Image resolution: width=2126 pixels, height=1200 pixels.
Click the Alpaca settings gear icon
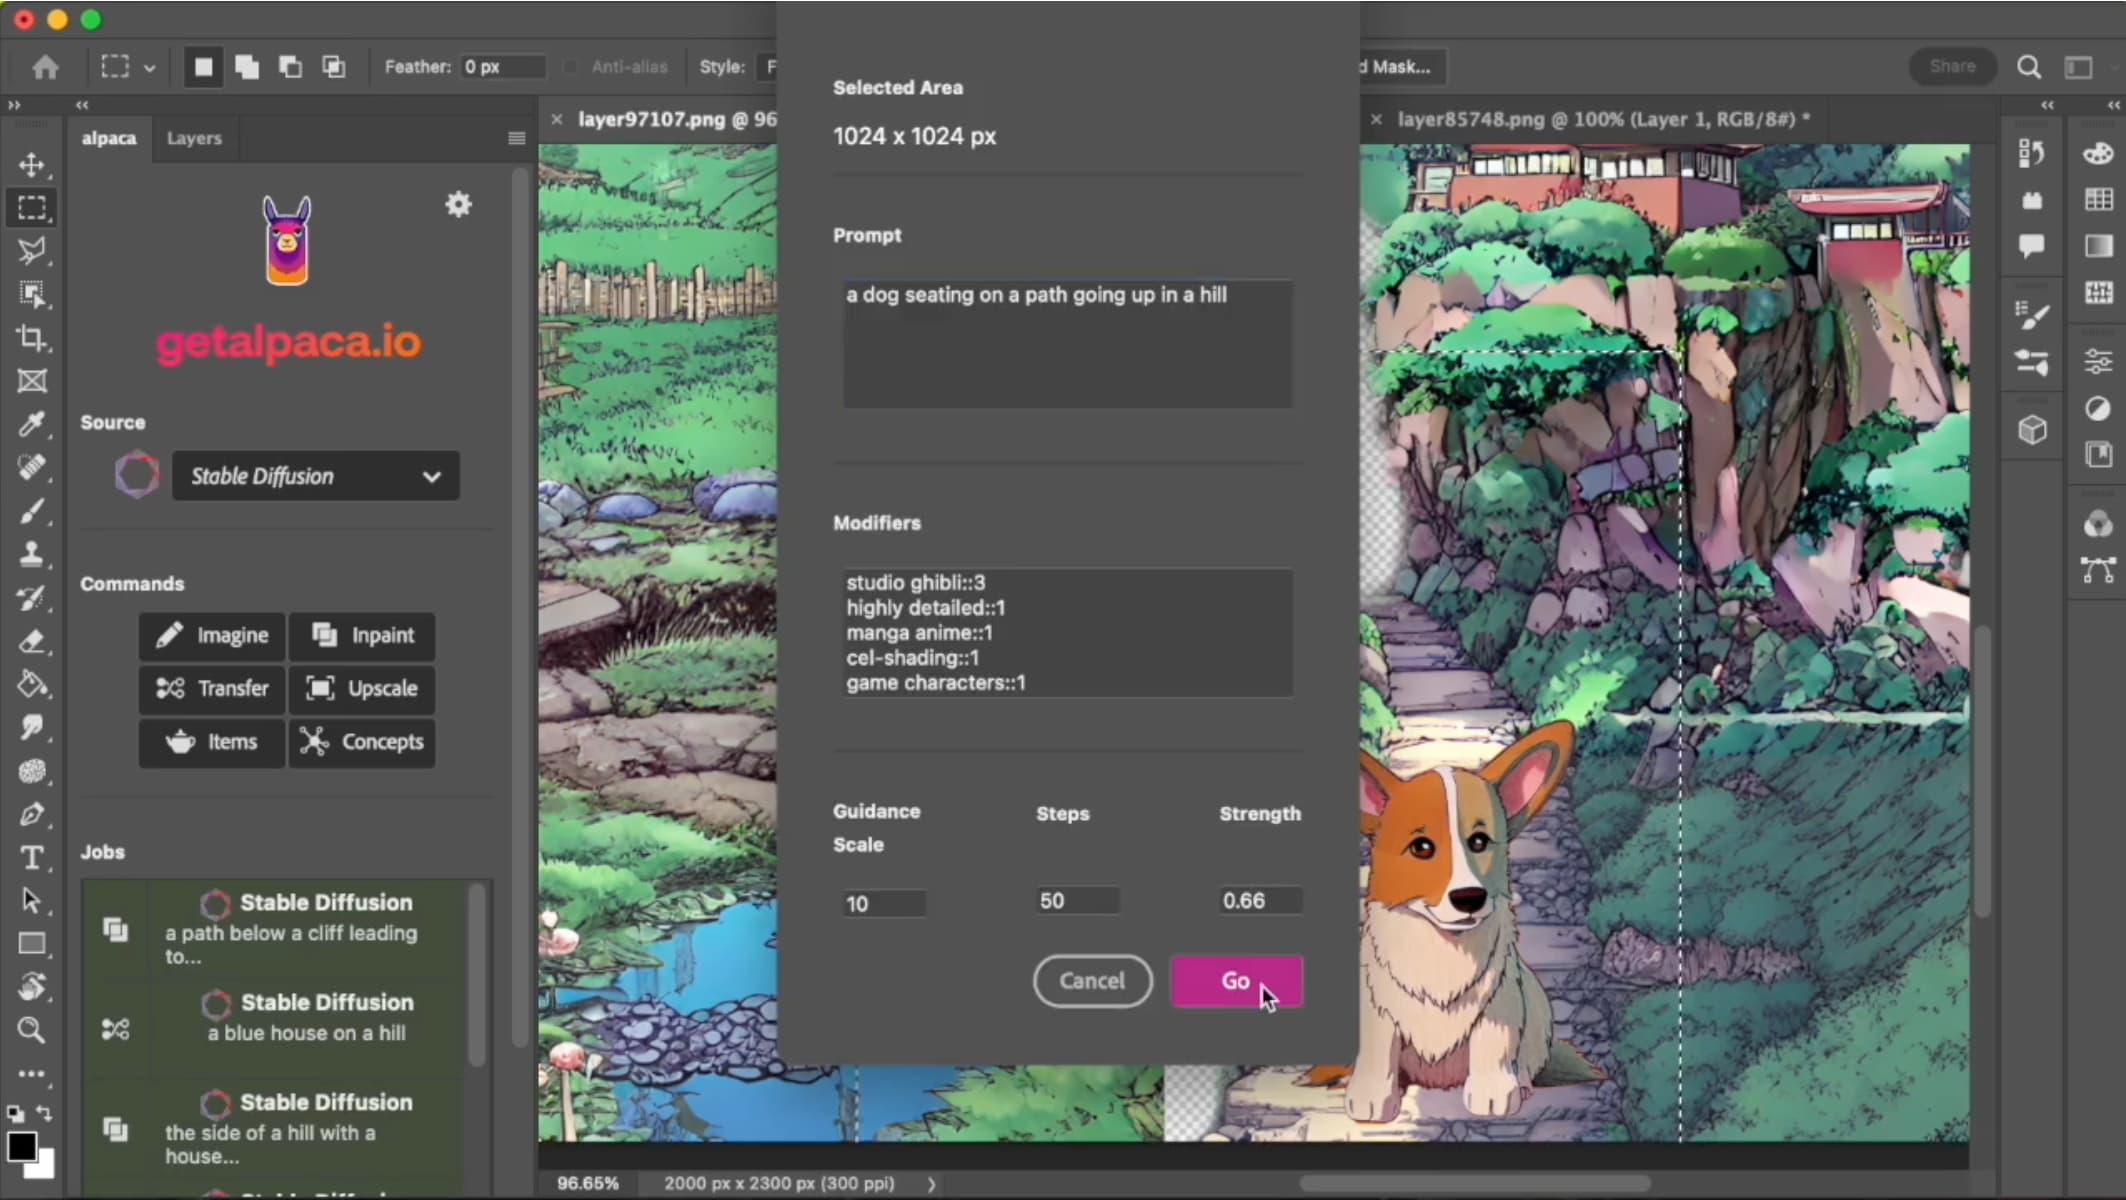(458, 203)
